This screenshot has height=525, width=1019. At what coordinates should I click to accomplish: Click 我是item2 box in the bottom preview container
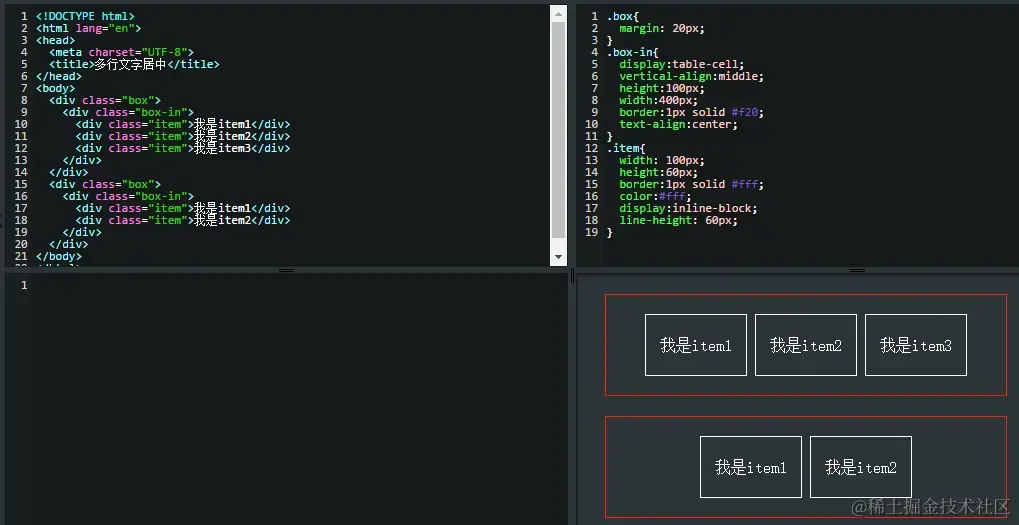[860, 467]
